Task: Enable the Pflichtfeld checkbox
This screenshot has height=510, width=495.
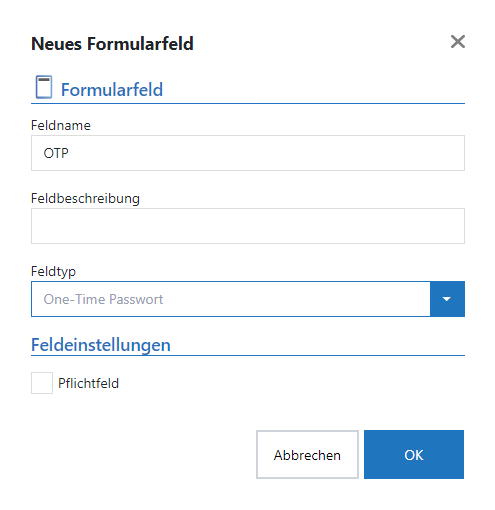Action: tap(42, 383)
